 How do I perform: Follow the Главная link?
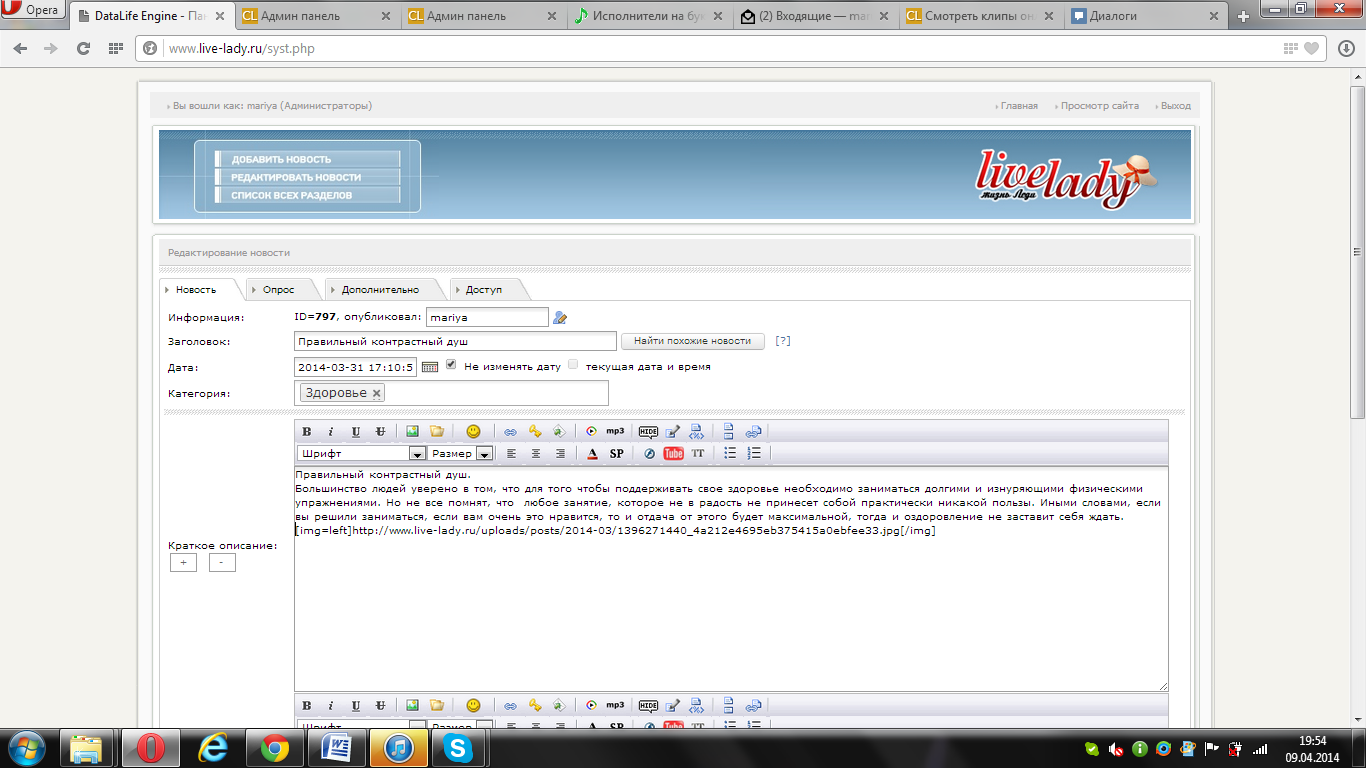(x=1019, y=106)
